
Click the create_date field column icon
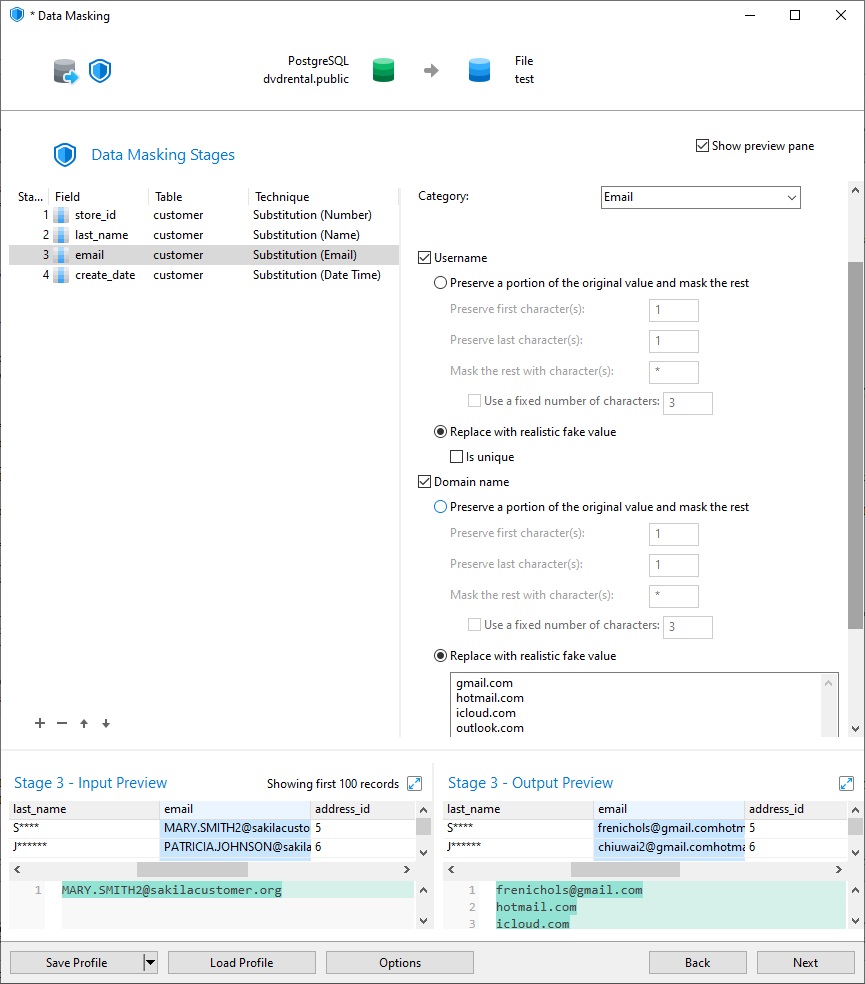coord(61,275)
